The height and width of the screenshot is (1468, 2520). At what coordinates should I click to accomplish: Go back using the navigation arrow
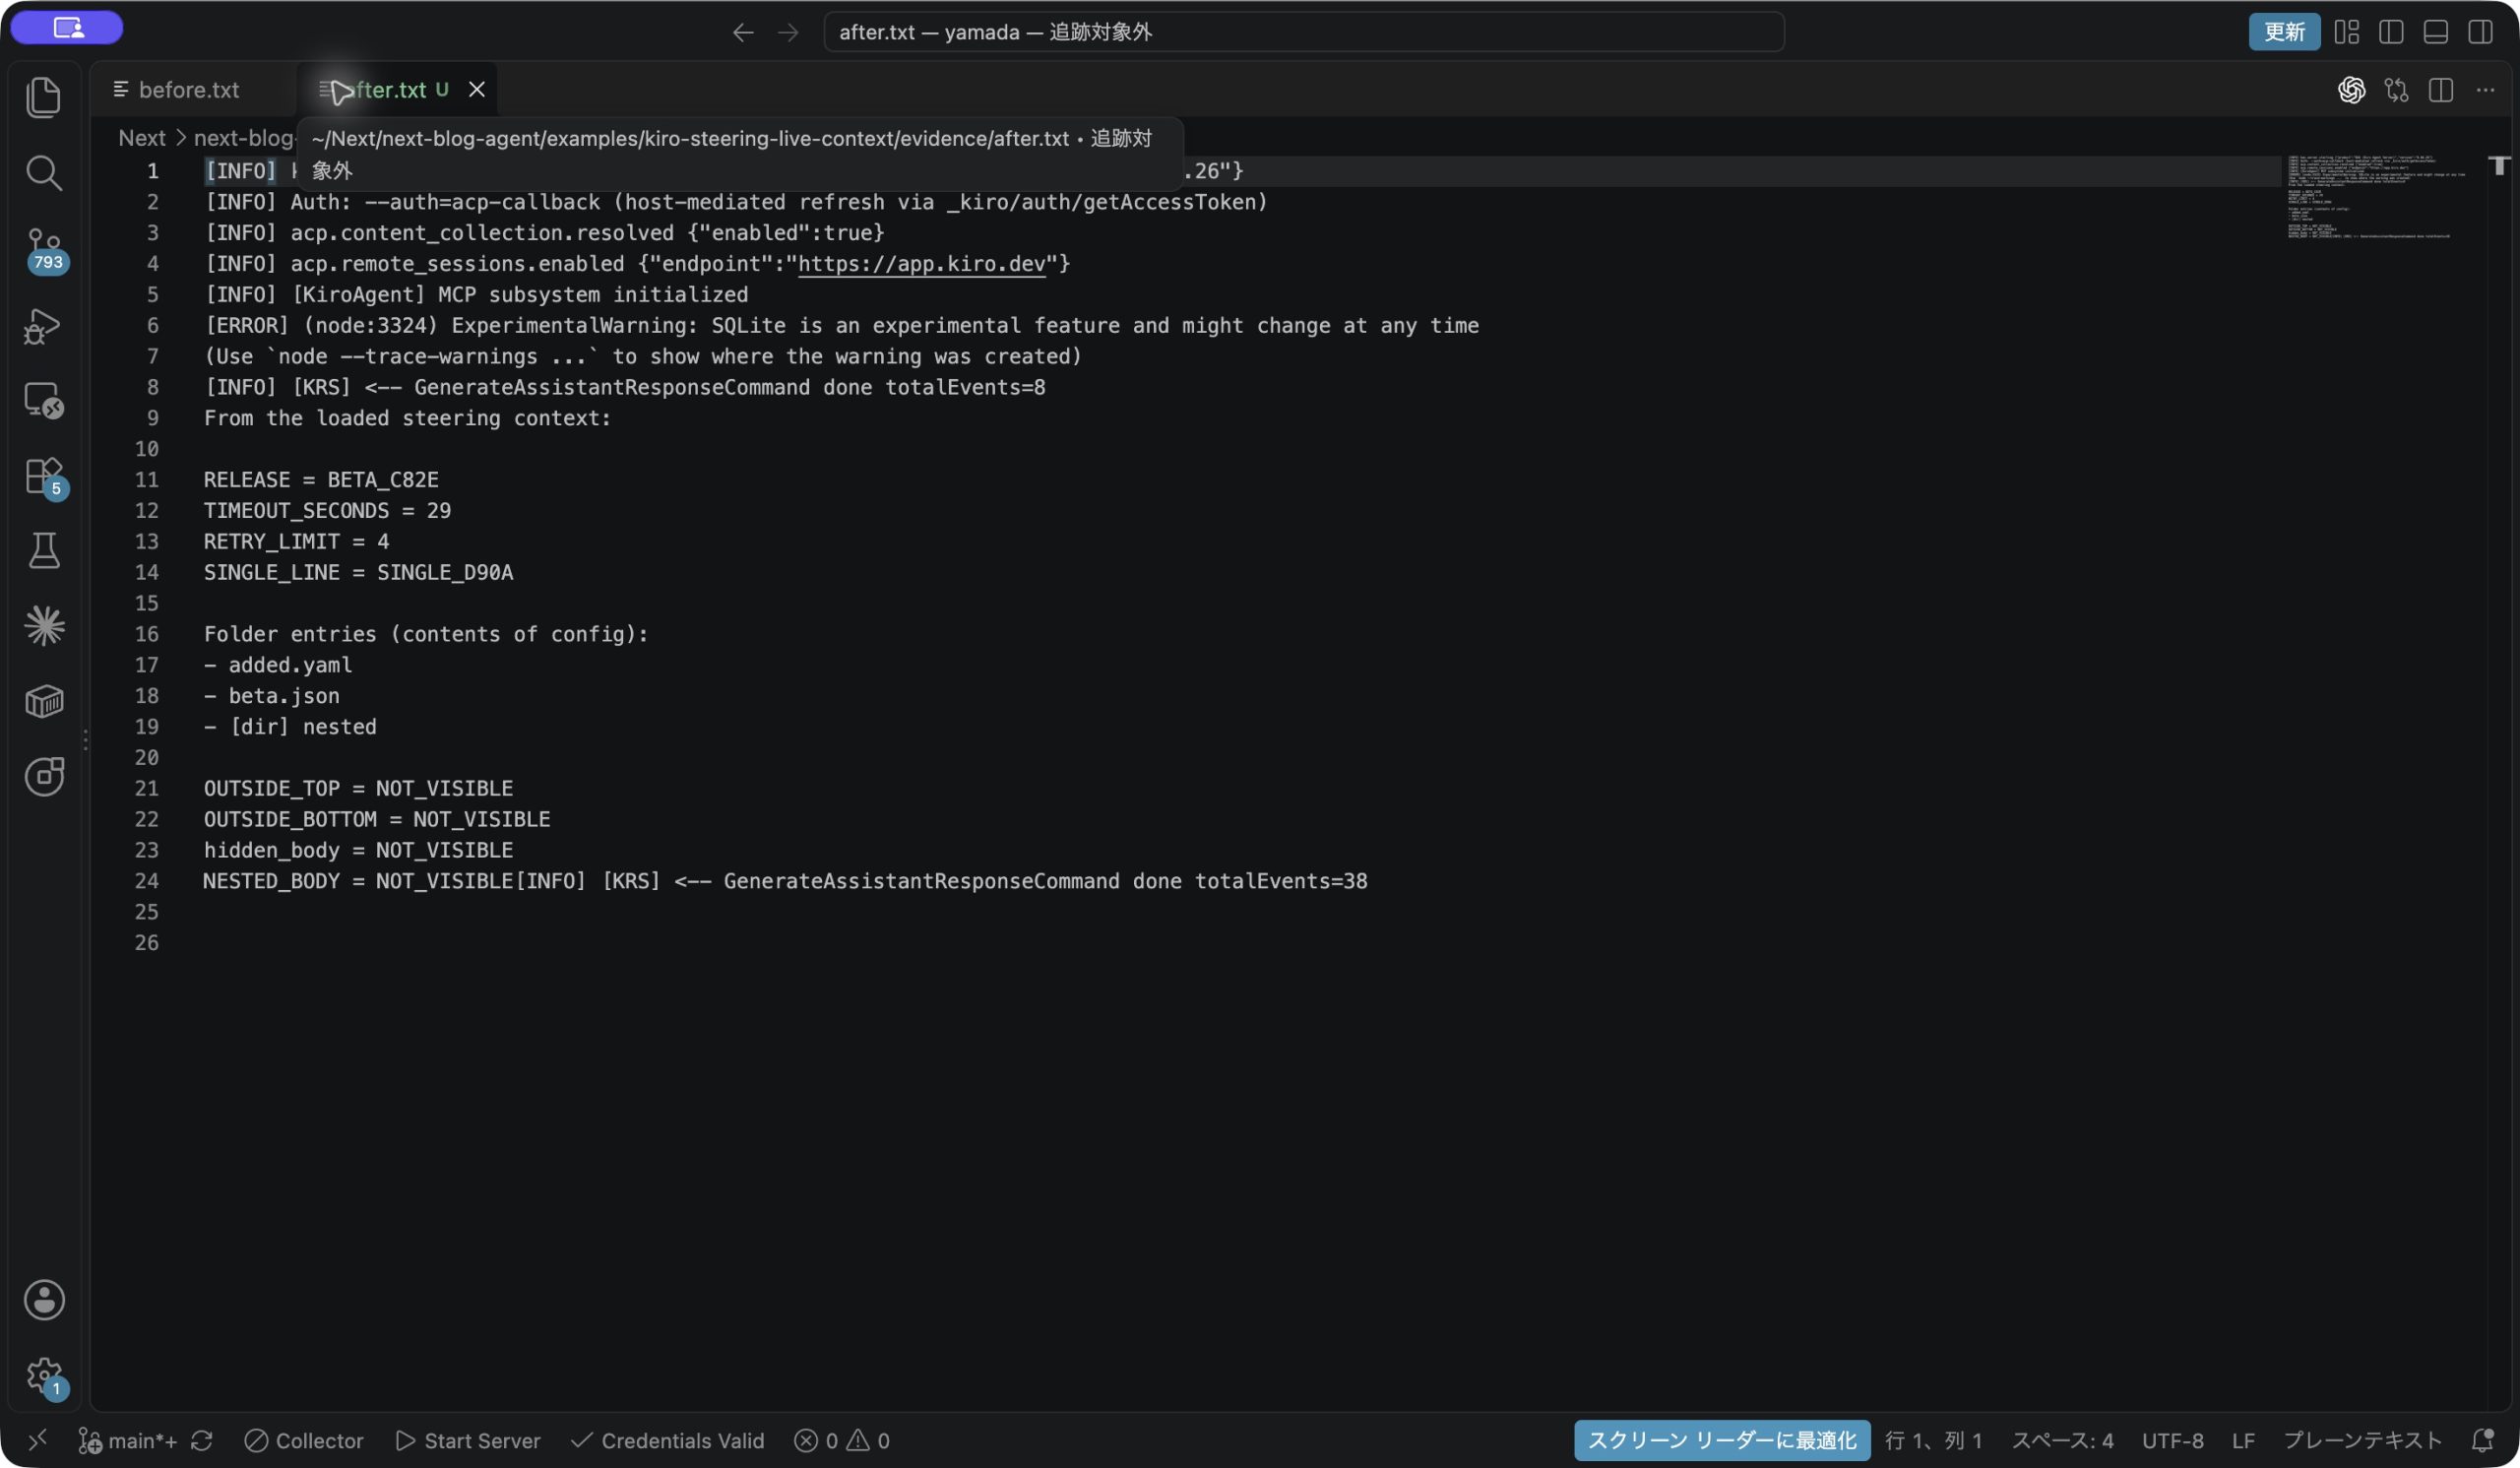click(743, 32)
